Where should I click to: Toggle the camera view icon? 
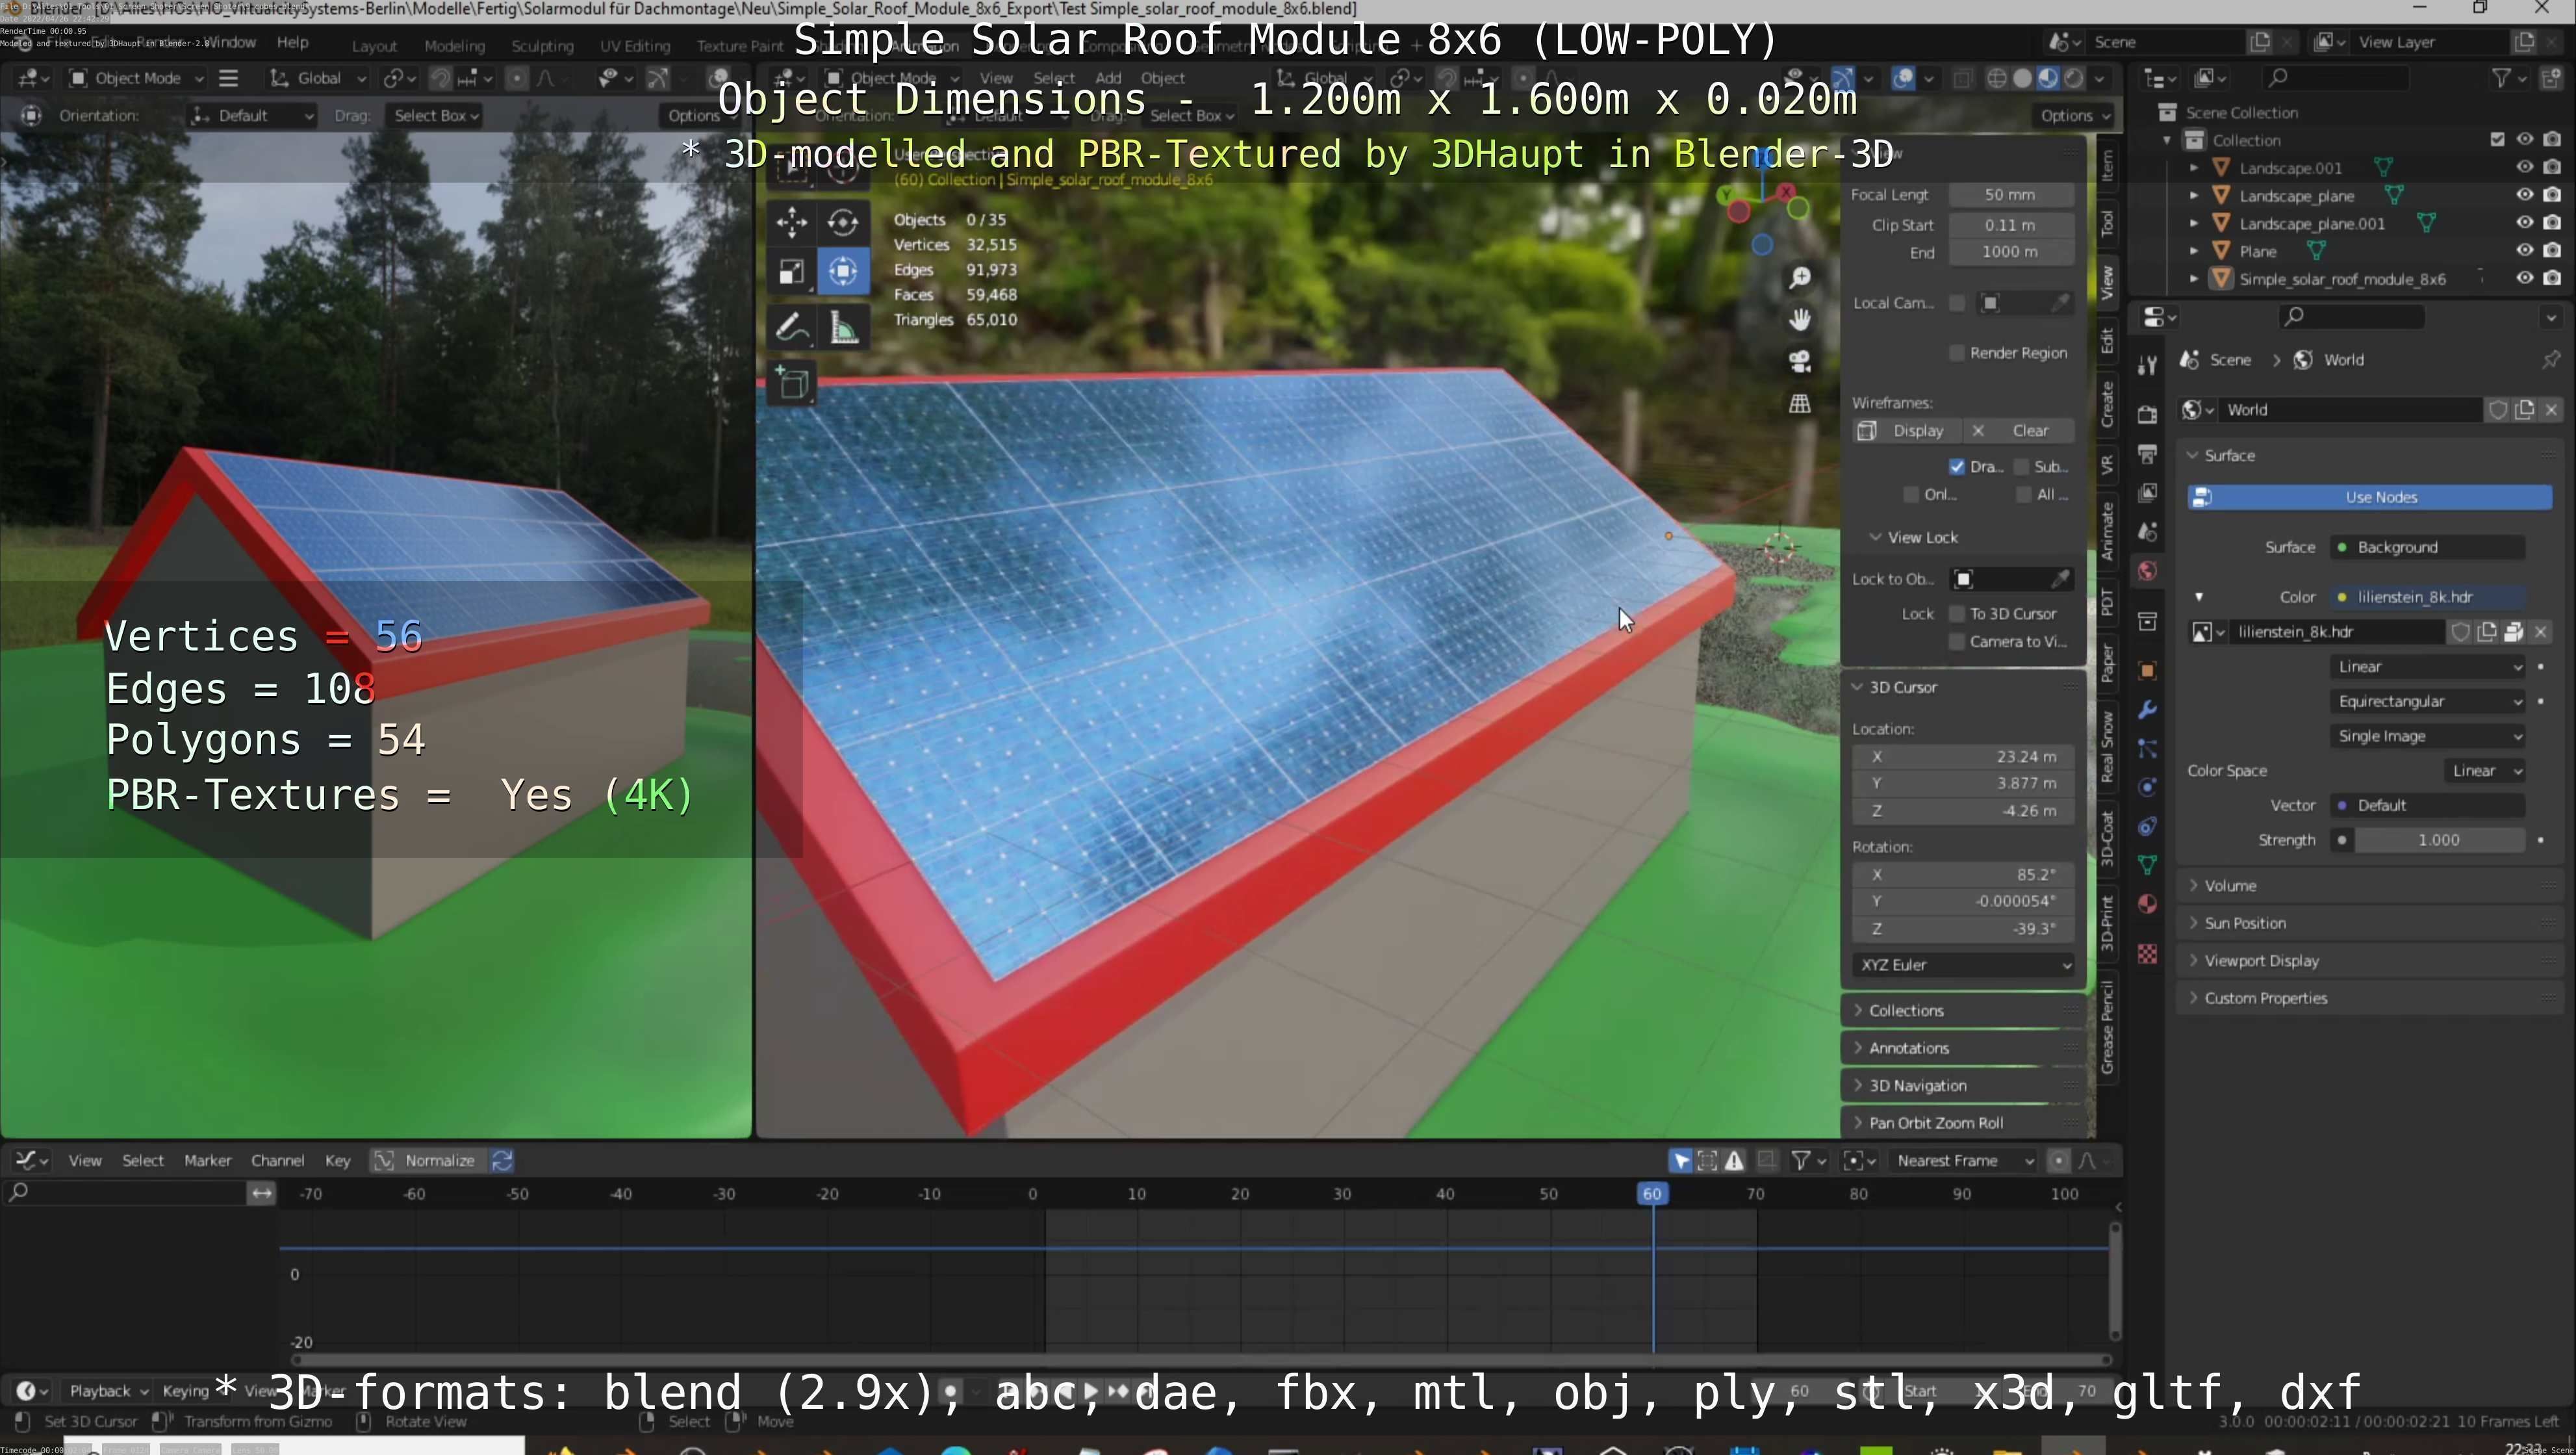pos(1800,361)
